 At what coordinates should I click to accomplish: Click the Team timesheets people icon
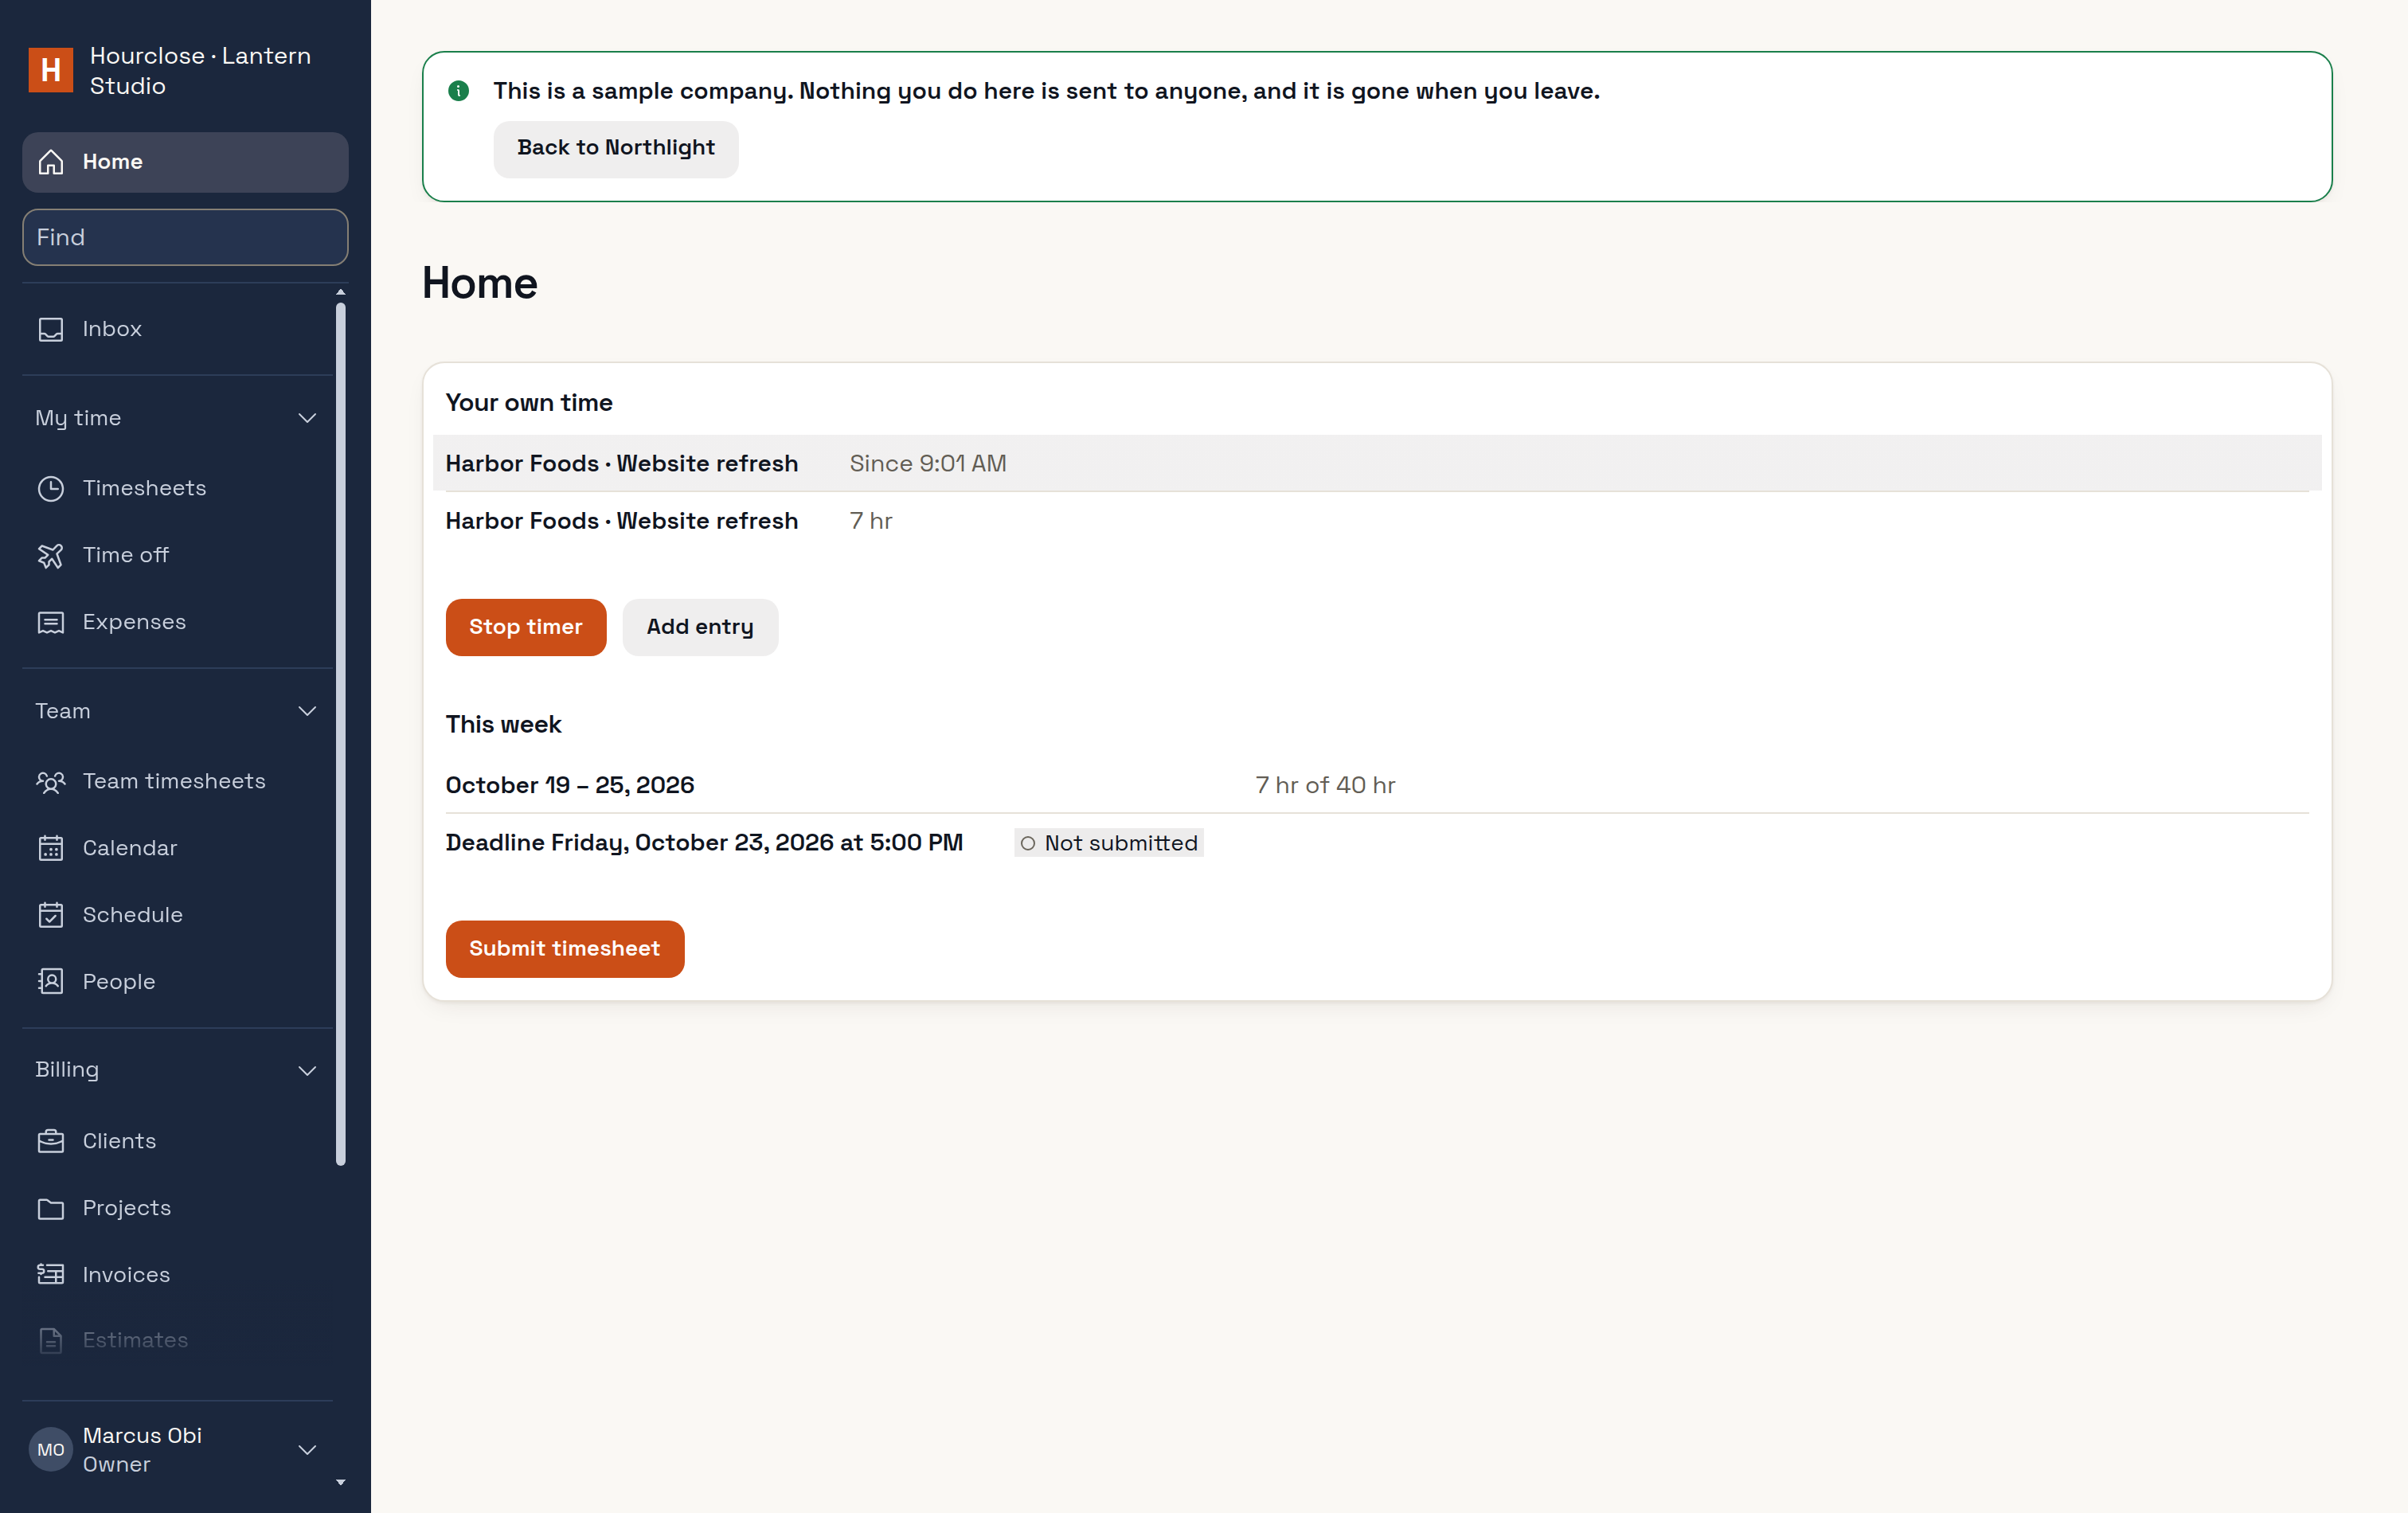pyautogui.click(x=51, y=781)
